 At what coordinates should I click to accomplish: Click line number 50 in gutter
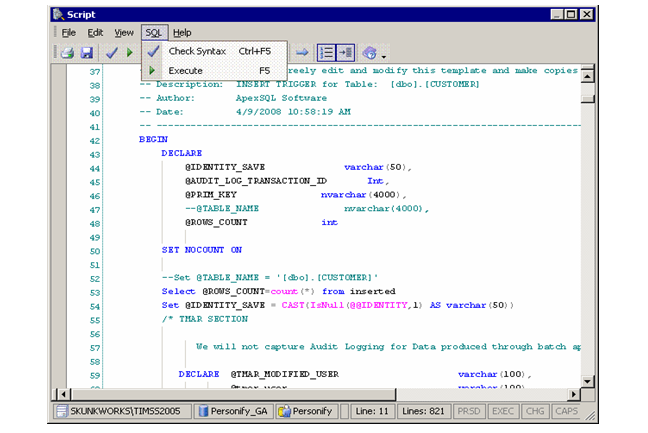[x=95, y=251]
